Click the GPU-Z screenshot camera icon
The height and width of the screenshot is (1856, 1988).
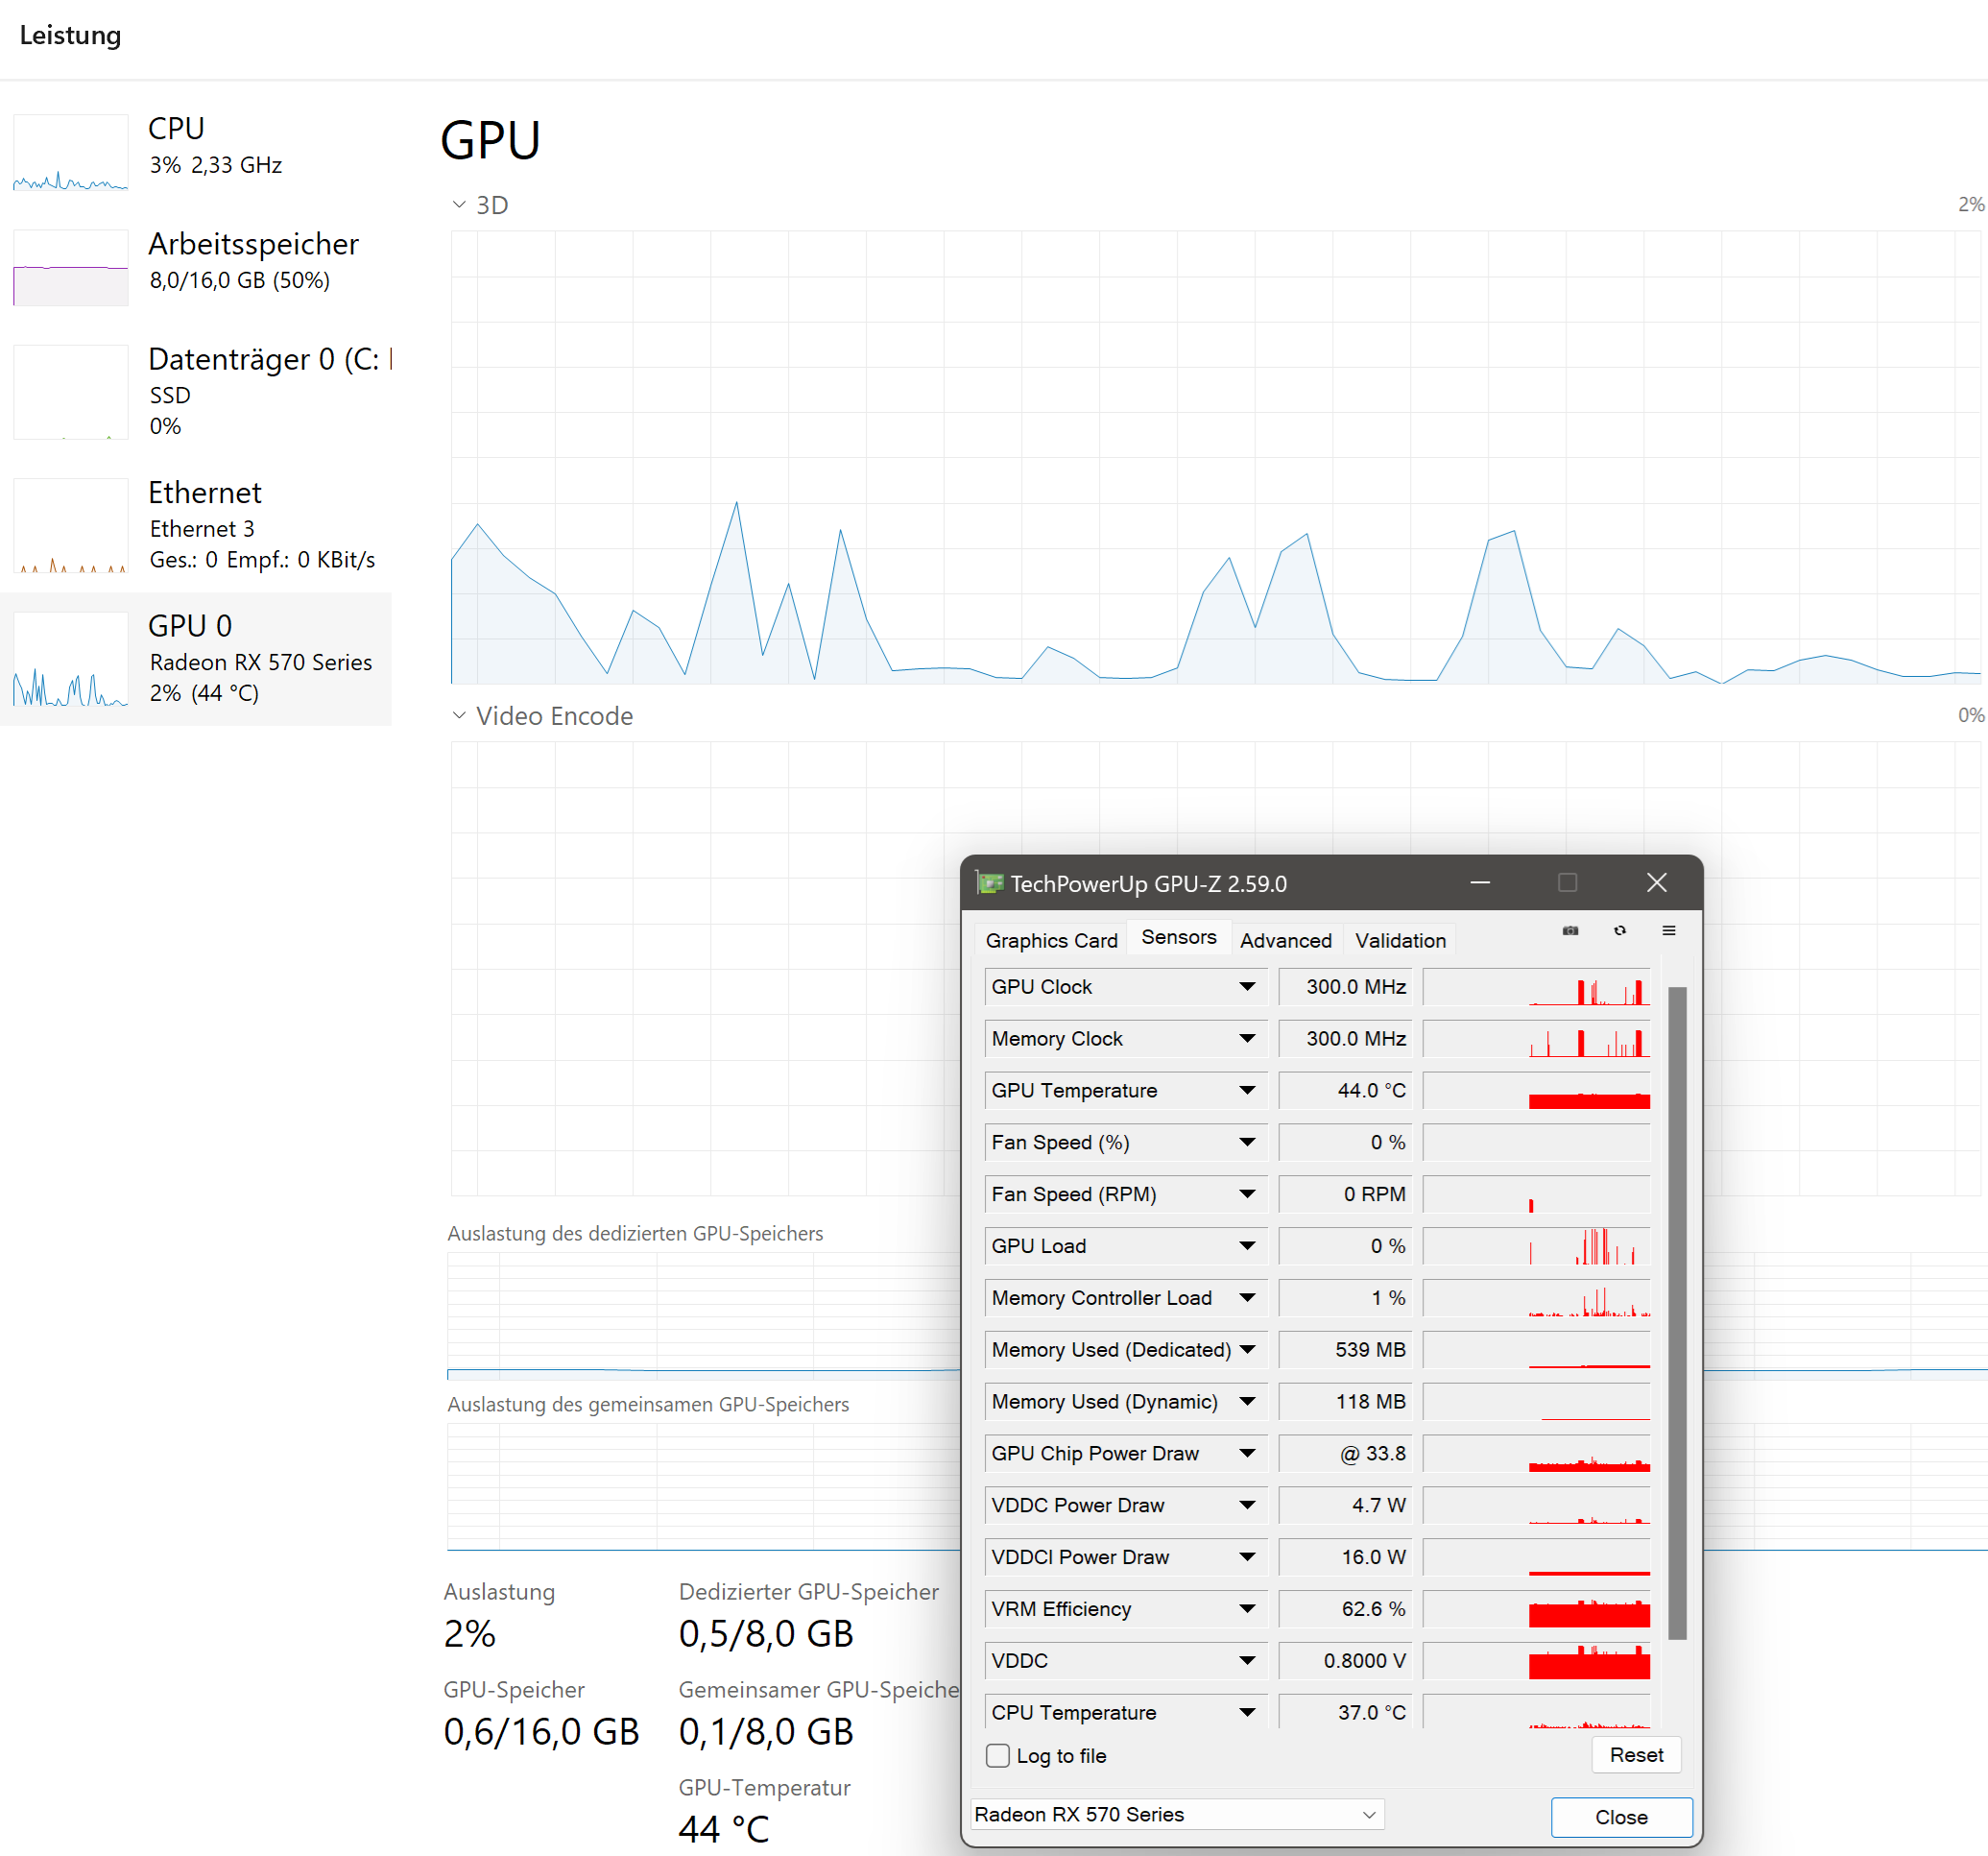[x=1570, y=931]
